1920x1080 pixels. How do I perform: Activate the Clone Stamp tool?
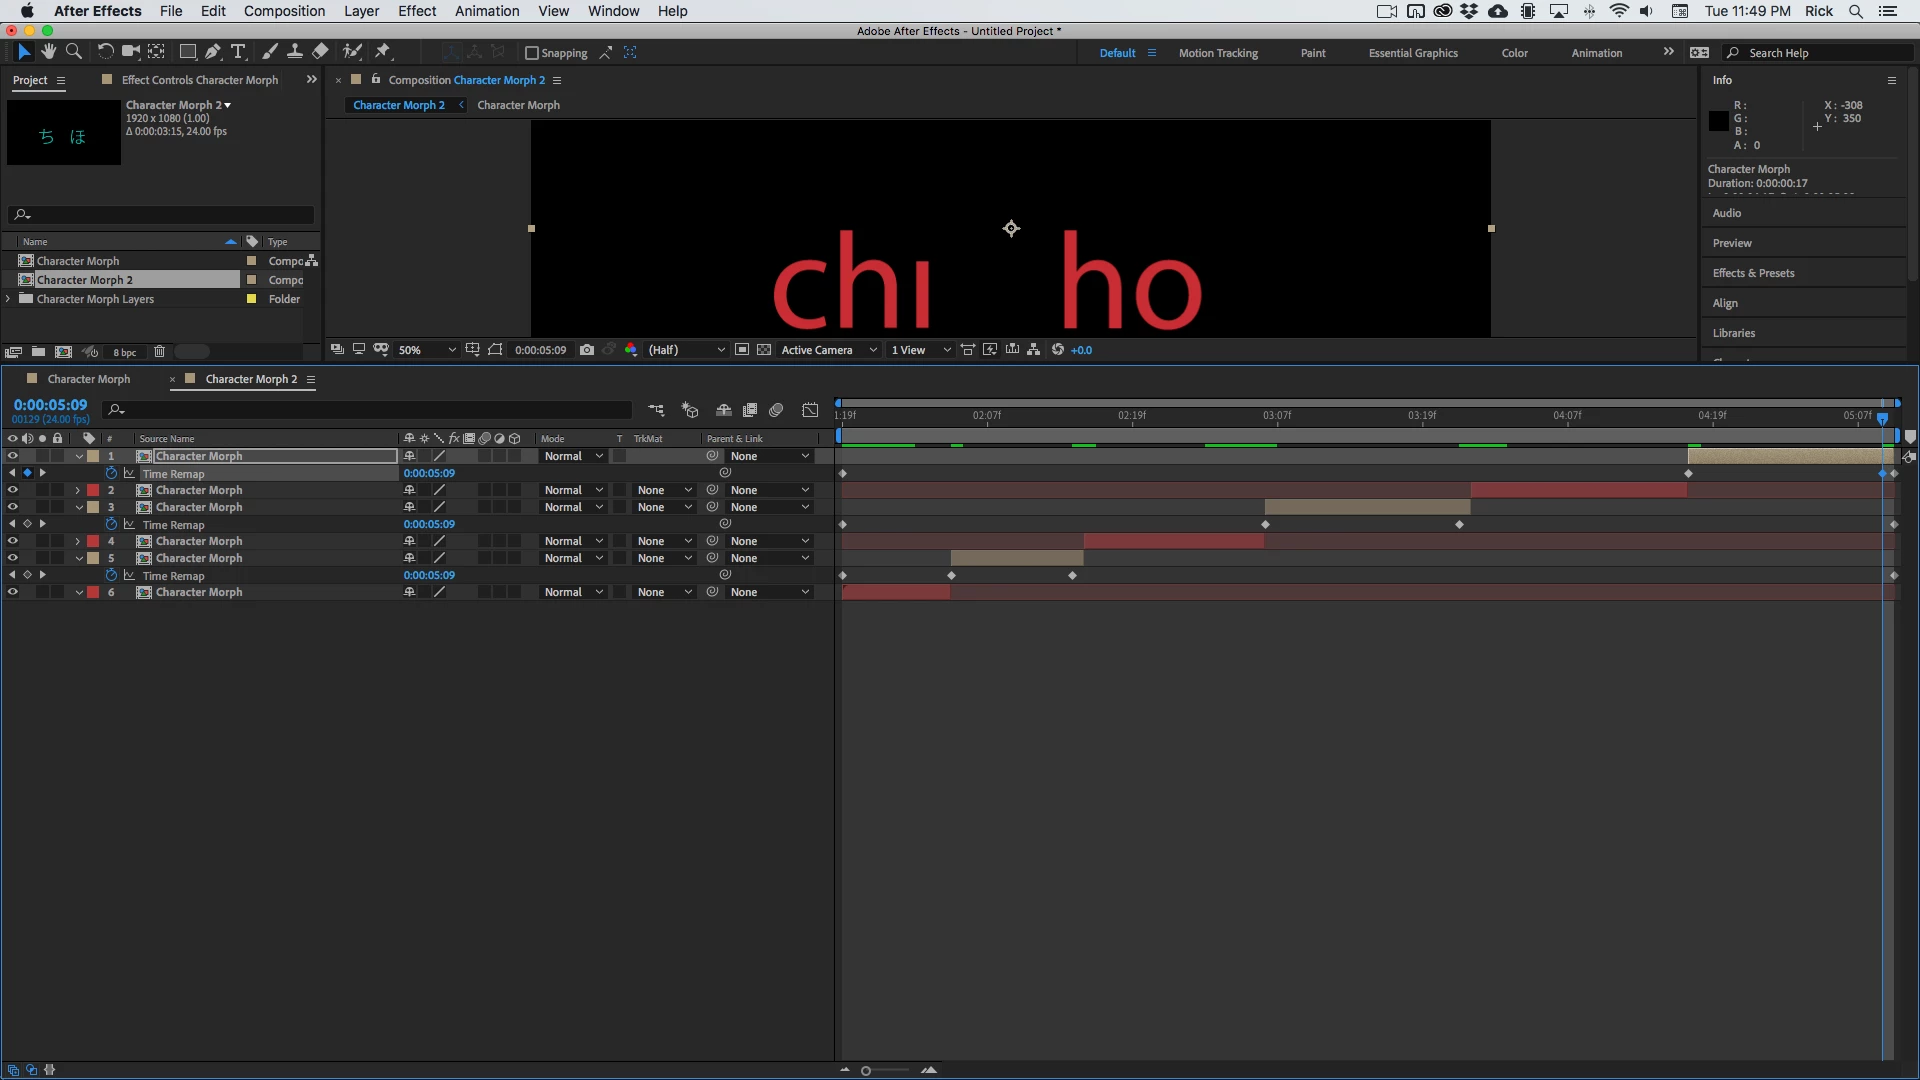pyautogui.click(x=295, y=52)
